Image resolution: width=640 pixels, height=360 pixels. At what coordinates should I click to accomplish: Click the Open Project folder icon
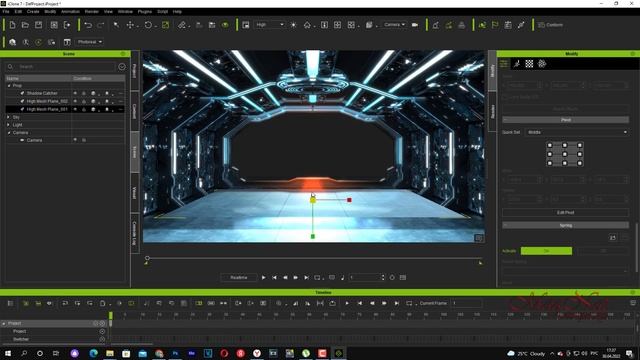(25, 25)
